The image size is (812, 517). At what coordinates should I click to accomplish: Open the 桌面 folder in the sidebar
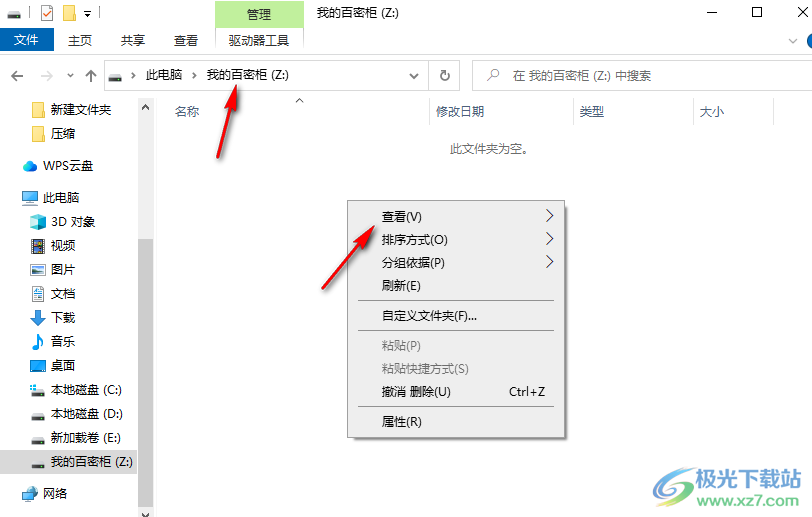coord(63,366)
